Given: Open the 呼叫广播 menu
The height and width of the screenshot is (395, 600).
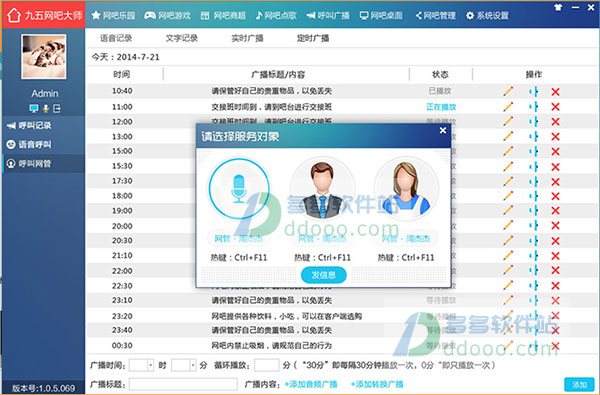Looking at the screenshot, I should [x=328, y=15].
